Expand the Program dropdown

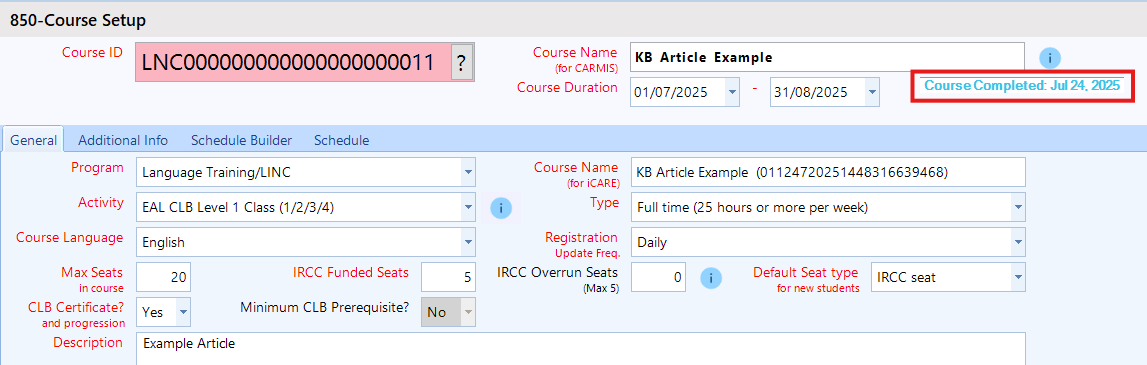coord(467,172)
